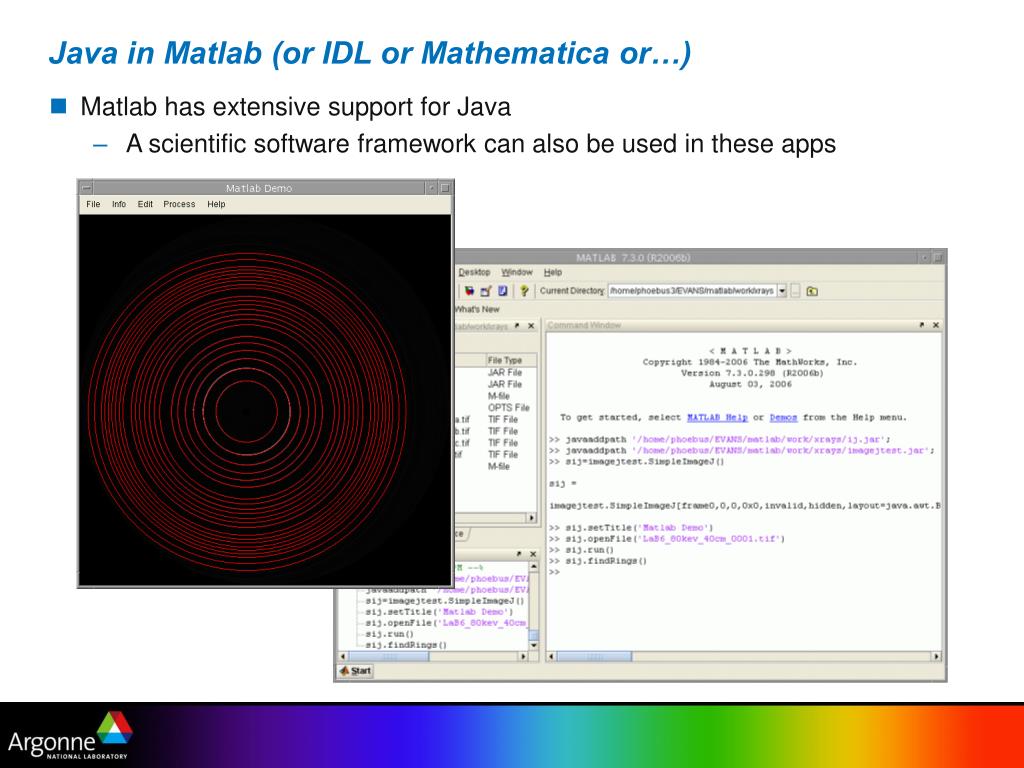Launch the GUIDE icon in MATLAB toolbar
This screenshot has height=768, width=1024.
click(x=486, y=291)
